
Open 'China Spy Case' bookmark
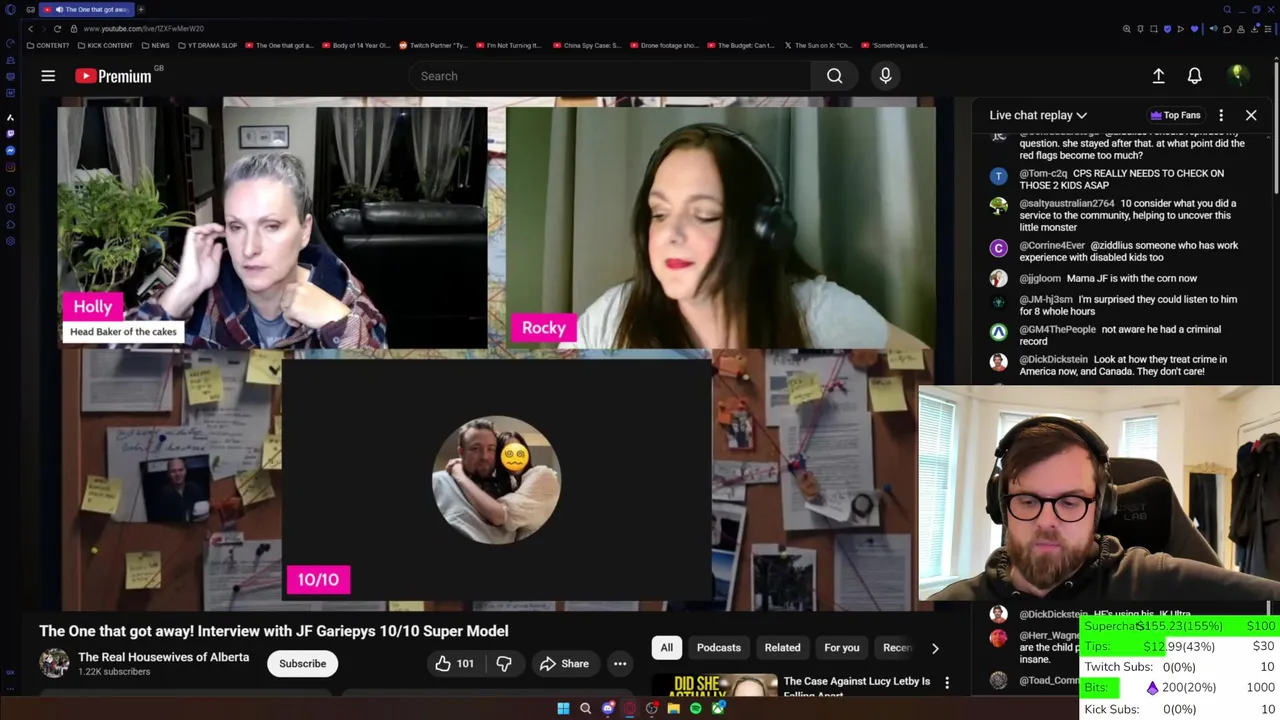point(587,45)
